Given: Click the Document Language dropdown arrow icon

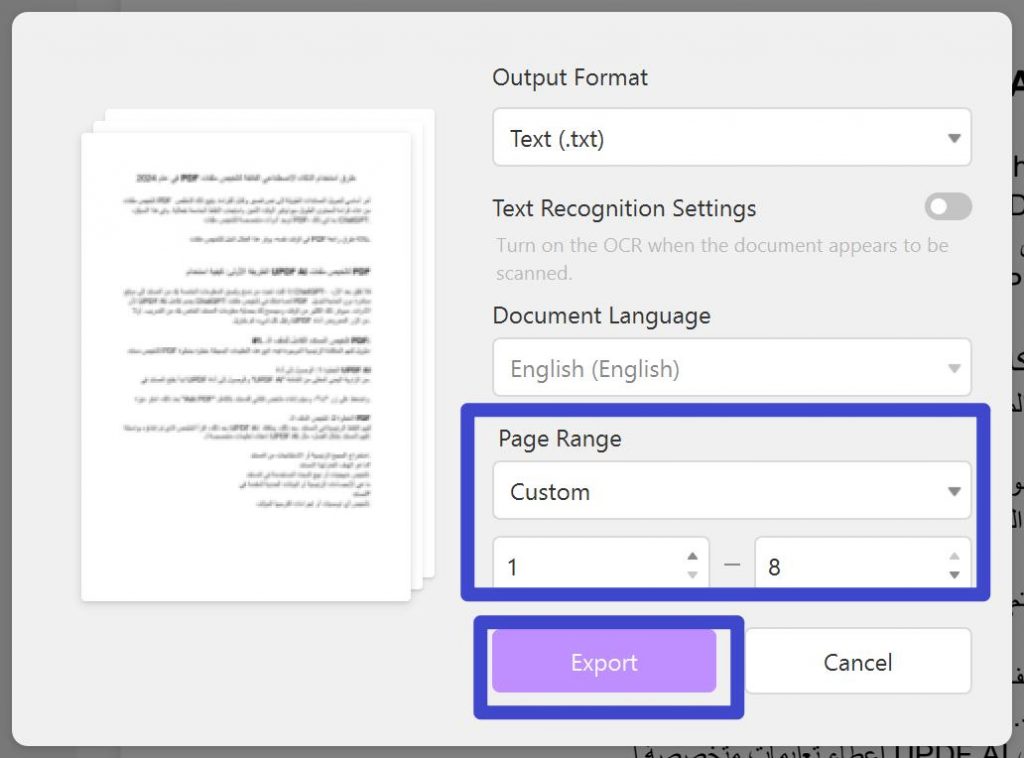Looking at the screenshot, I should [x=952, y=368].
